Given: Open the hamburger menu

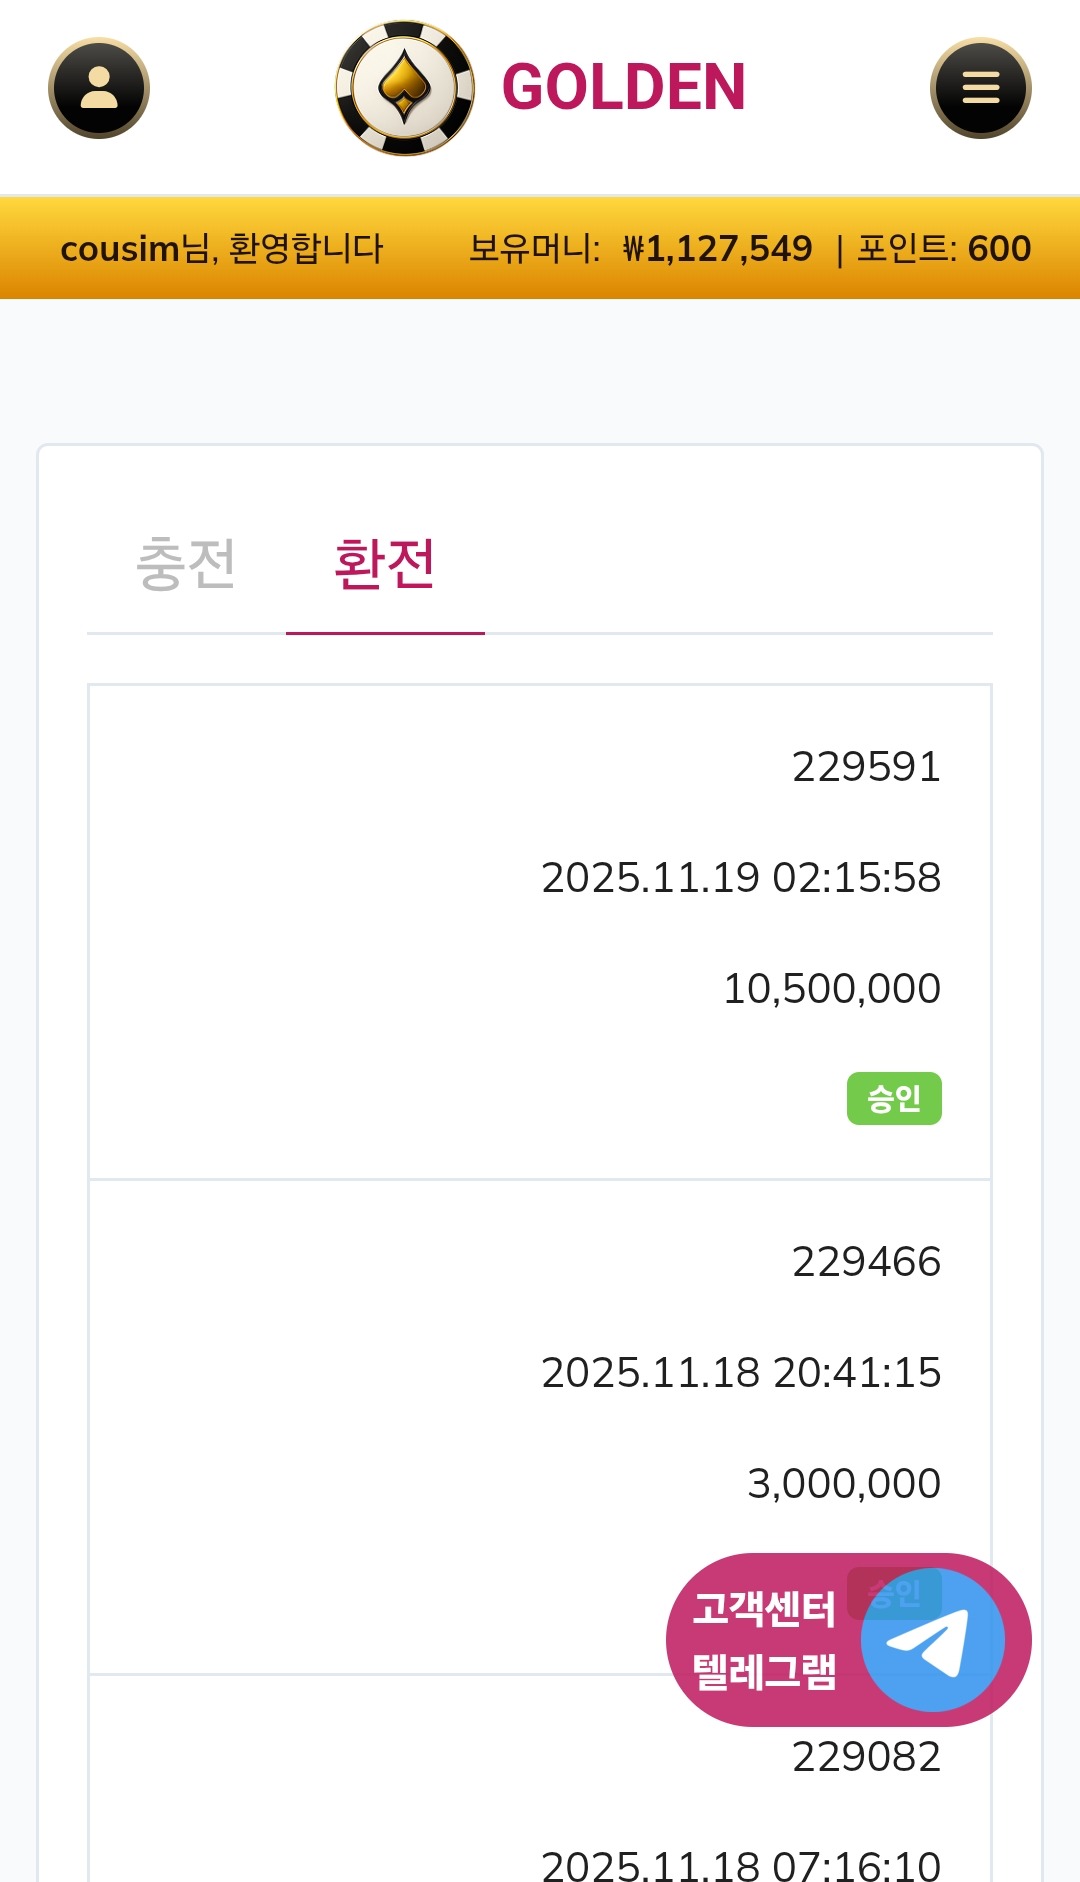Looking at the screenshot, I should point(980,88).
